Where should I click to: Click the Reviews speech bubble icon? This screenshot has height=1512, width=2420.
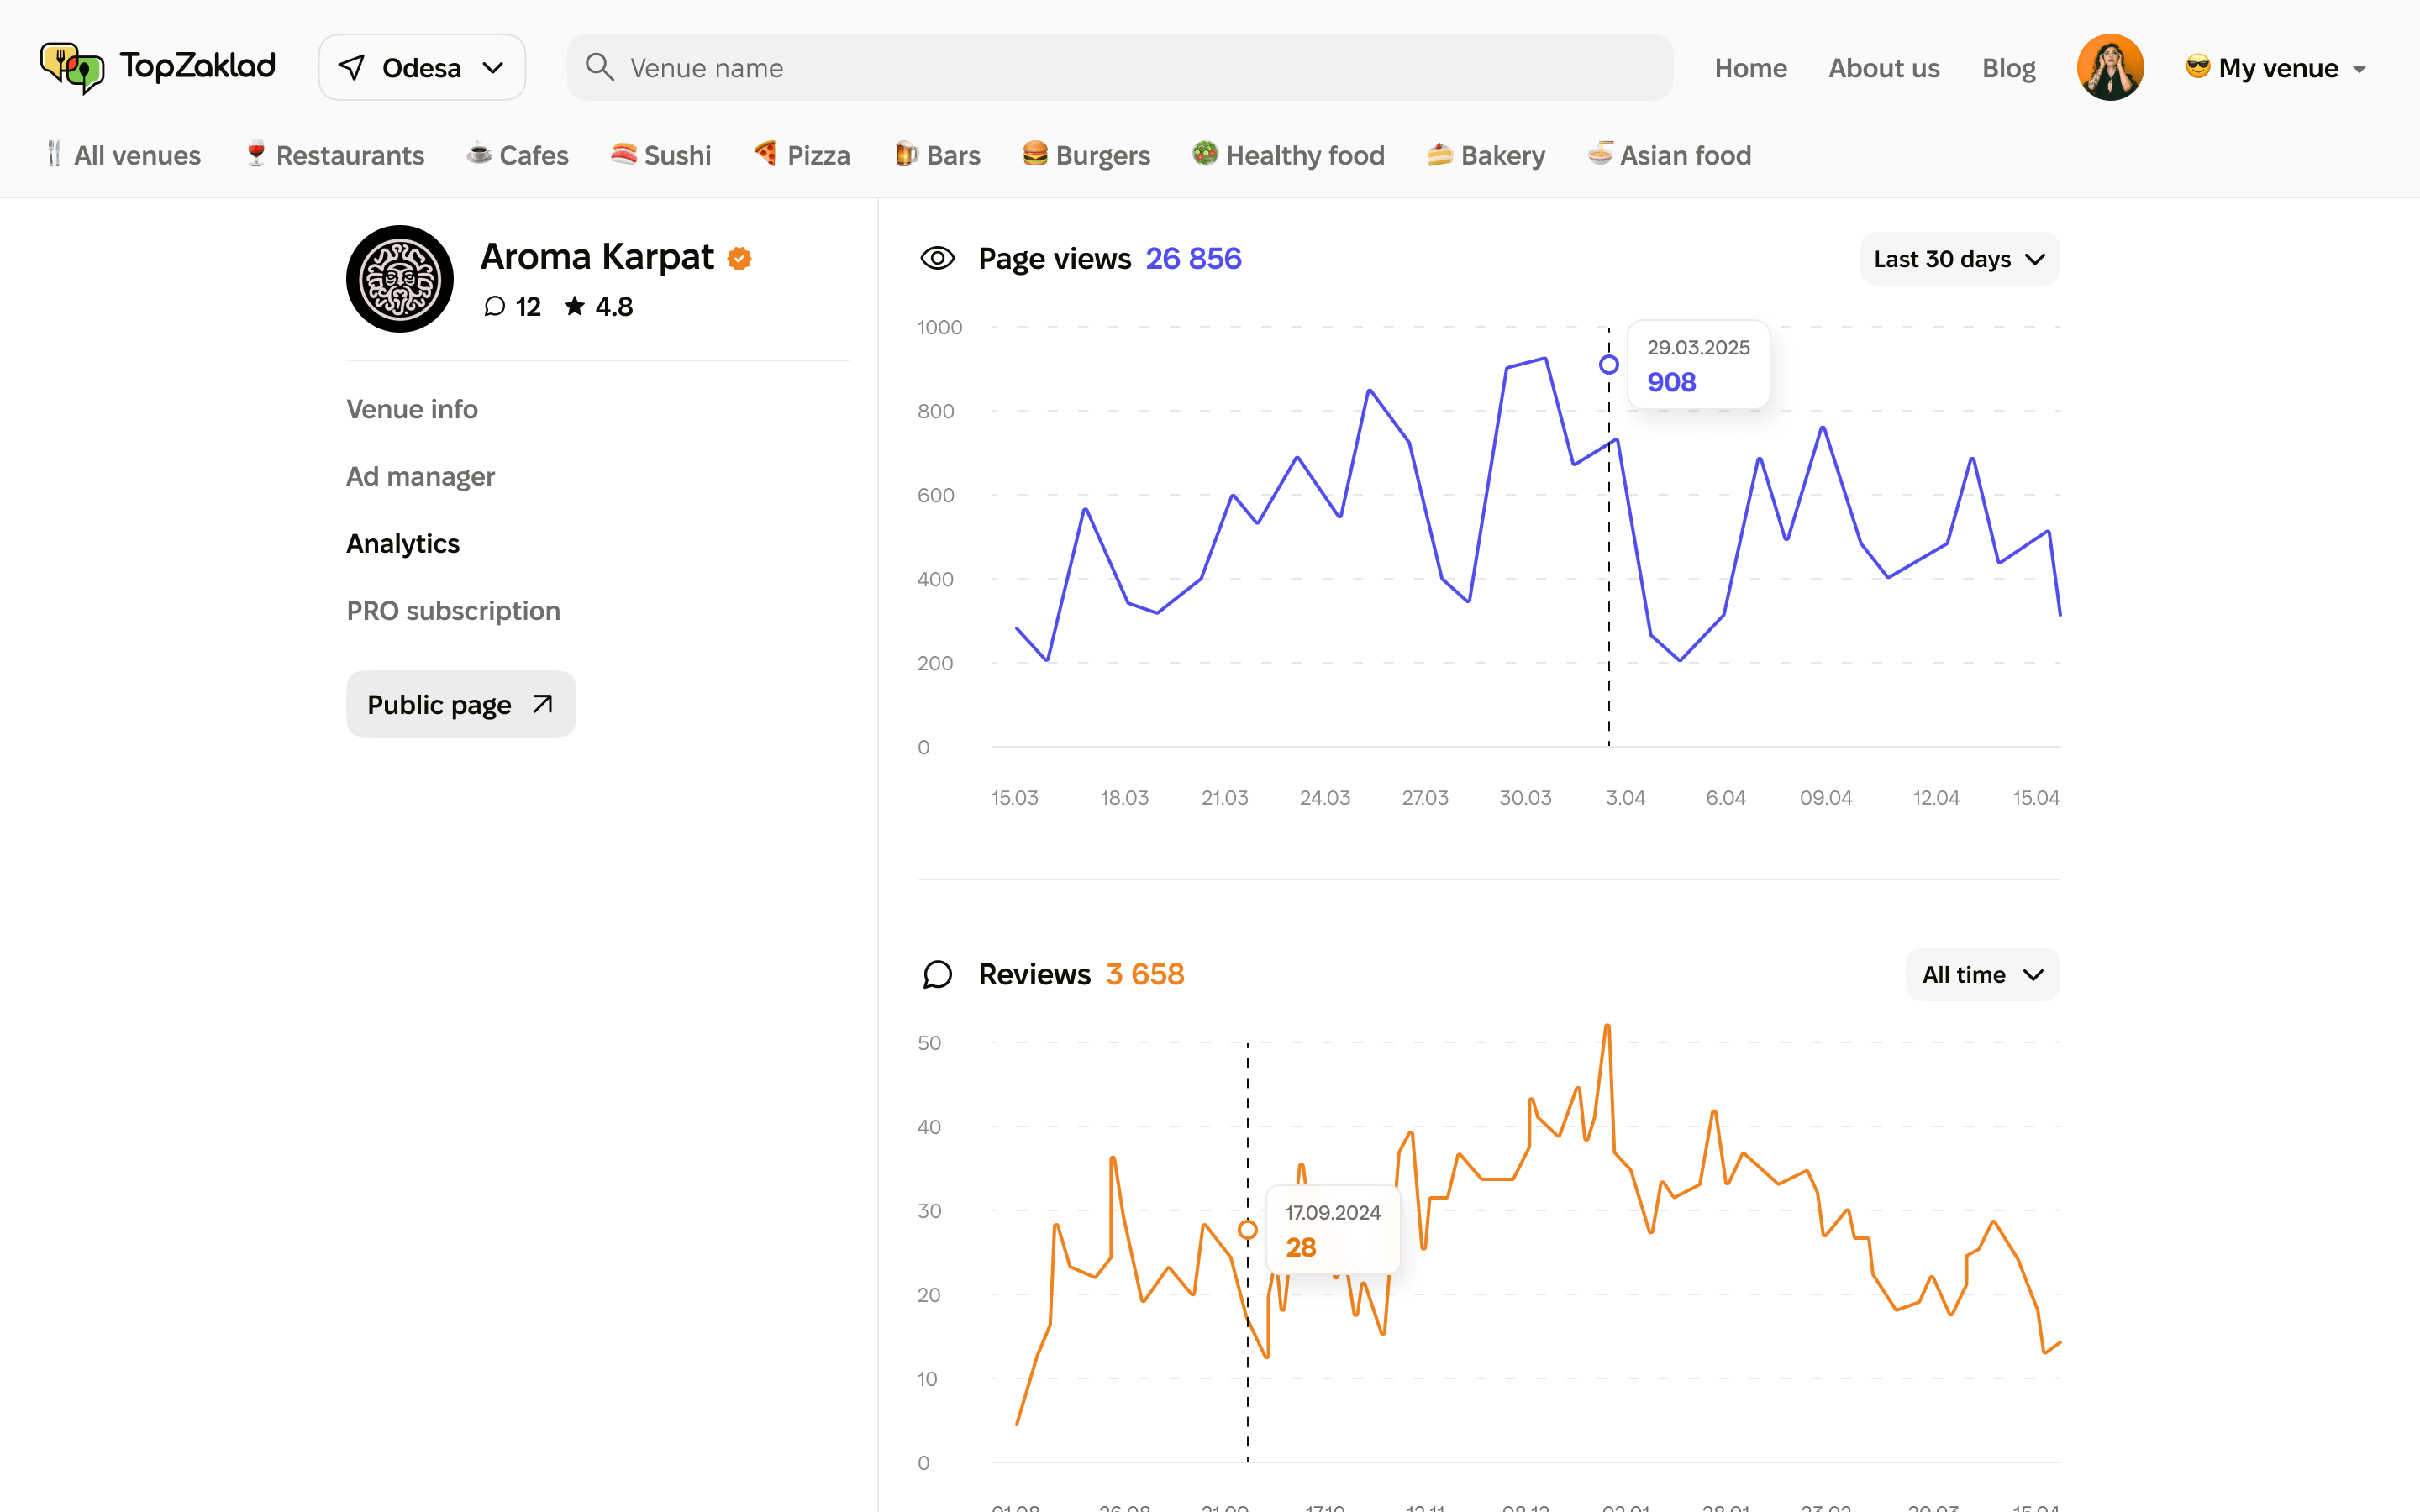pyautogui.click(x=937, y=974)
